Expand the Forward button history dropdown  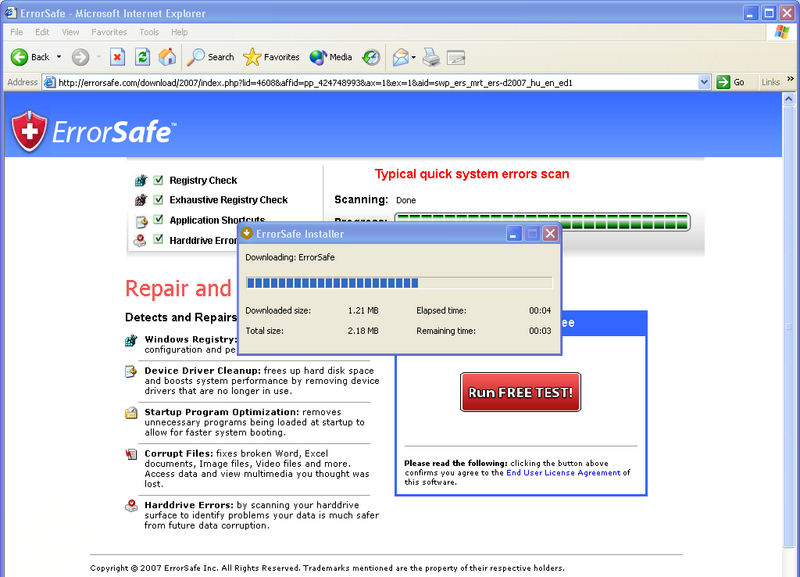98,57
